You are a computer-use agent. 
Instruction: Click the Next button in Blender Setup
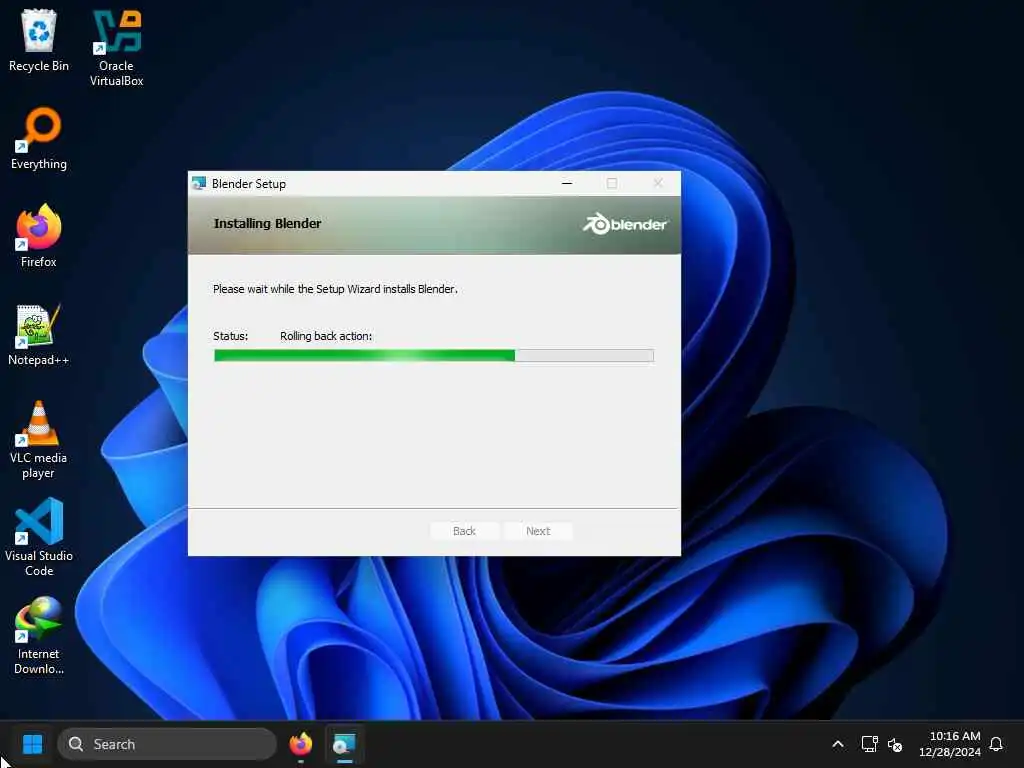538,531
